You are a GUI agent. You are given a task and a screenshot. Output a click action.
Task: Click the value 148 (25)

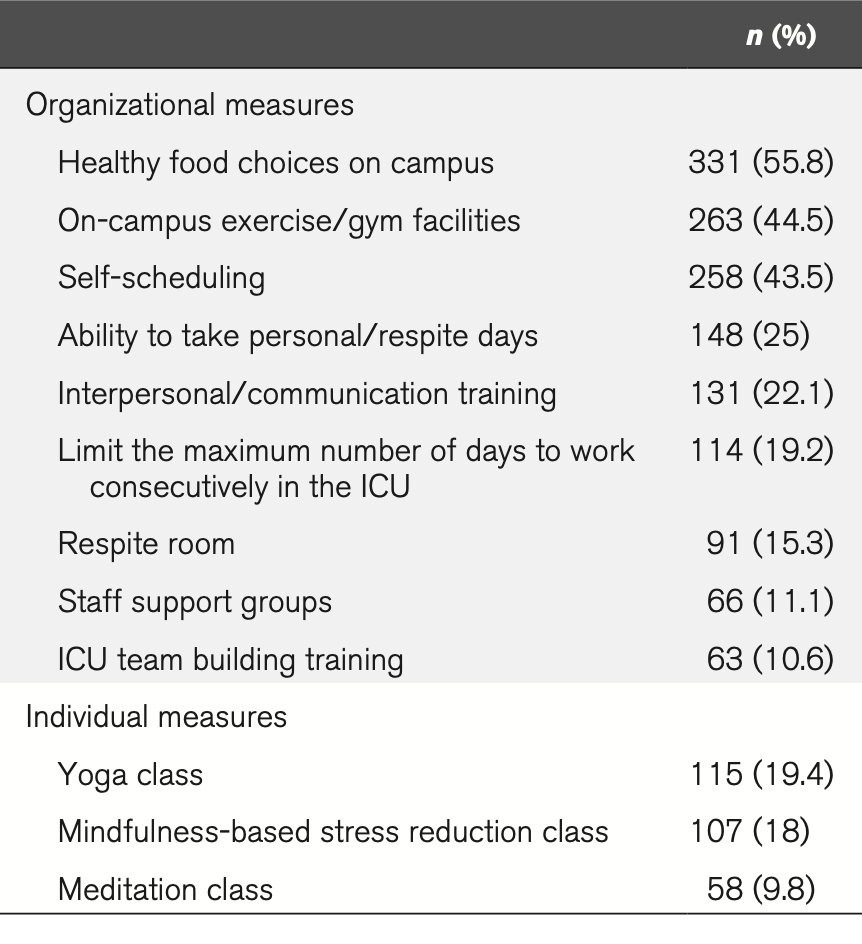tap(749, 335)
